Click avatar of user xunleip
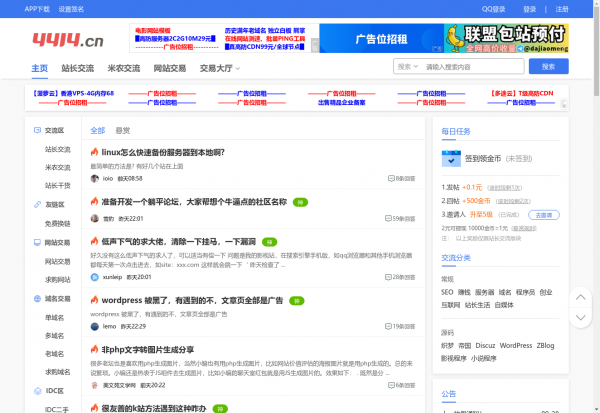This screenshot has height=413, width=600. coord(95,277)
